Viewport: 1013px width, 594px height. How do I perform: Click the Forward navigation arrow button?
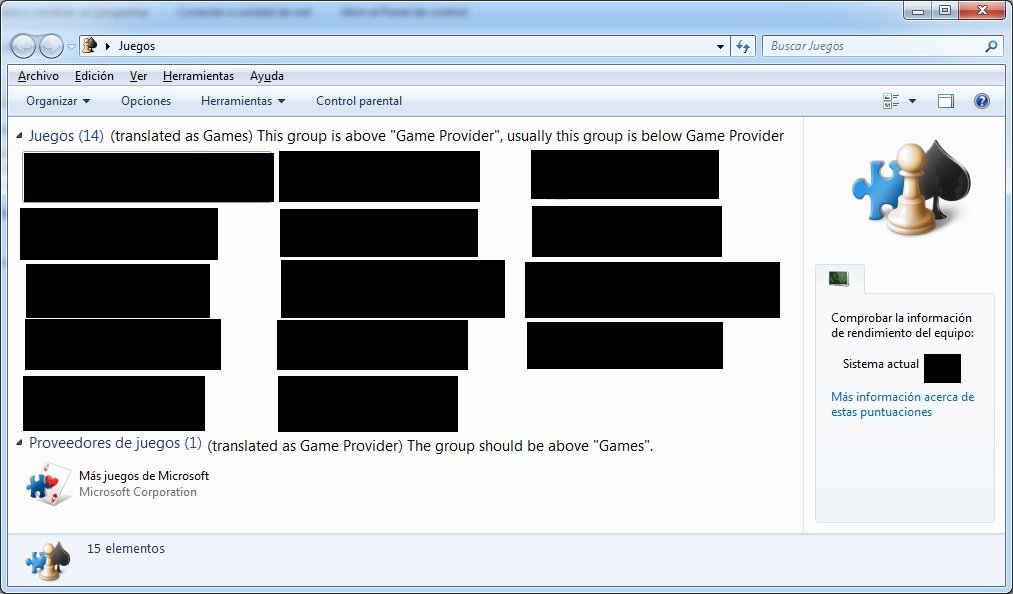(51, 46)
